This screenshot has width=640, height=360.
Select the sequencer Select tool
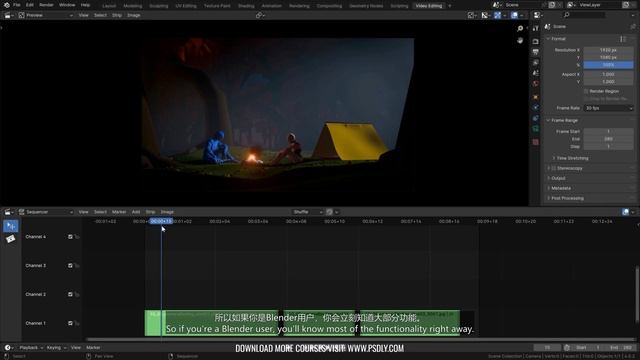[11, 226]
